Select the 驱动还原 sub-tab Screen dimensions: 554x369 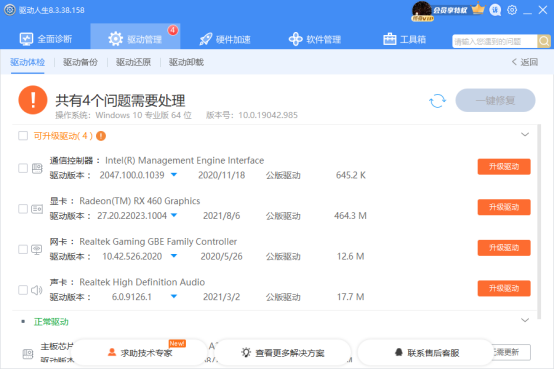[133, 62]
